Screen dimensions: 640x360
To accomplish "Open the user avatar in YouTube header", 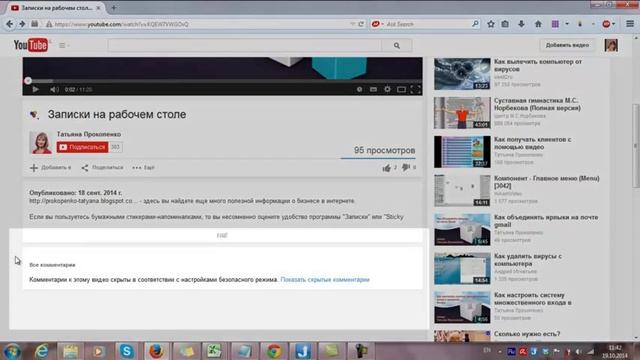I will 611,45.
